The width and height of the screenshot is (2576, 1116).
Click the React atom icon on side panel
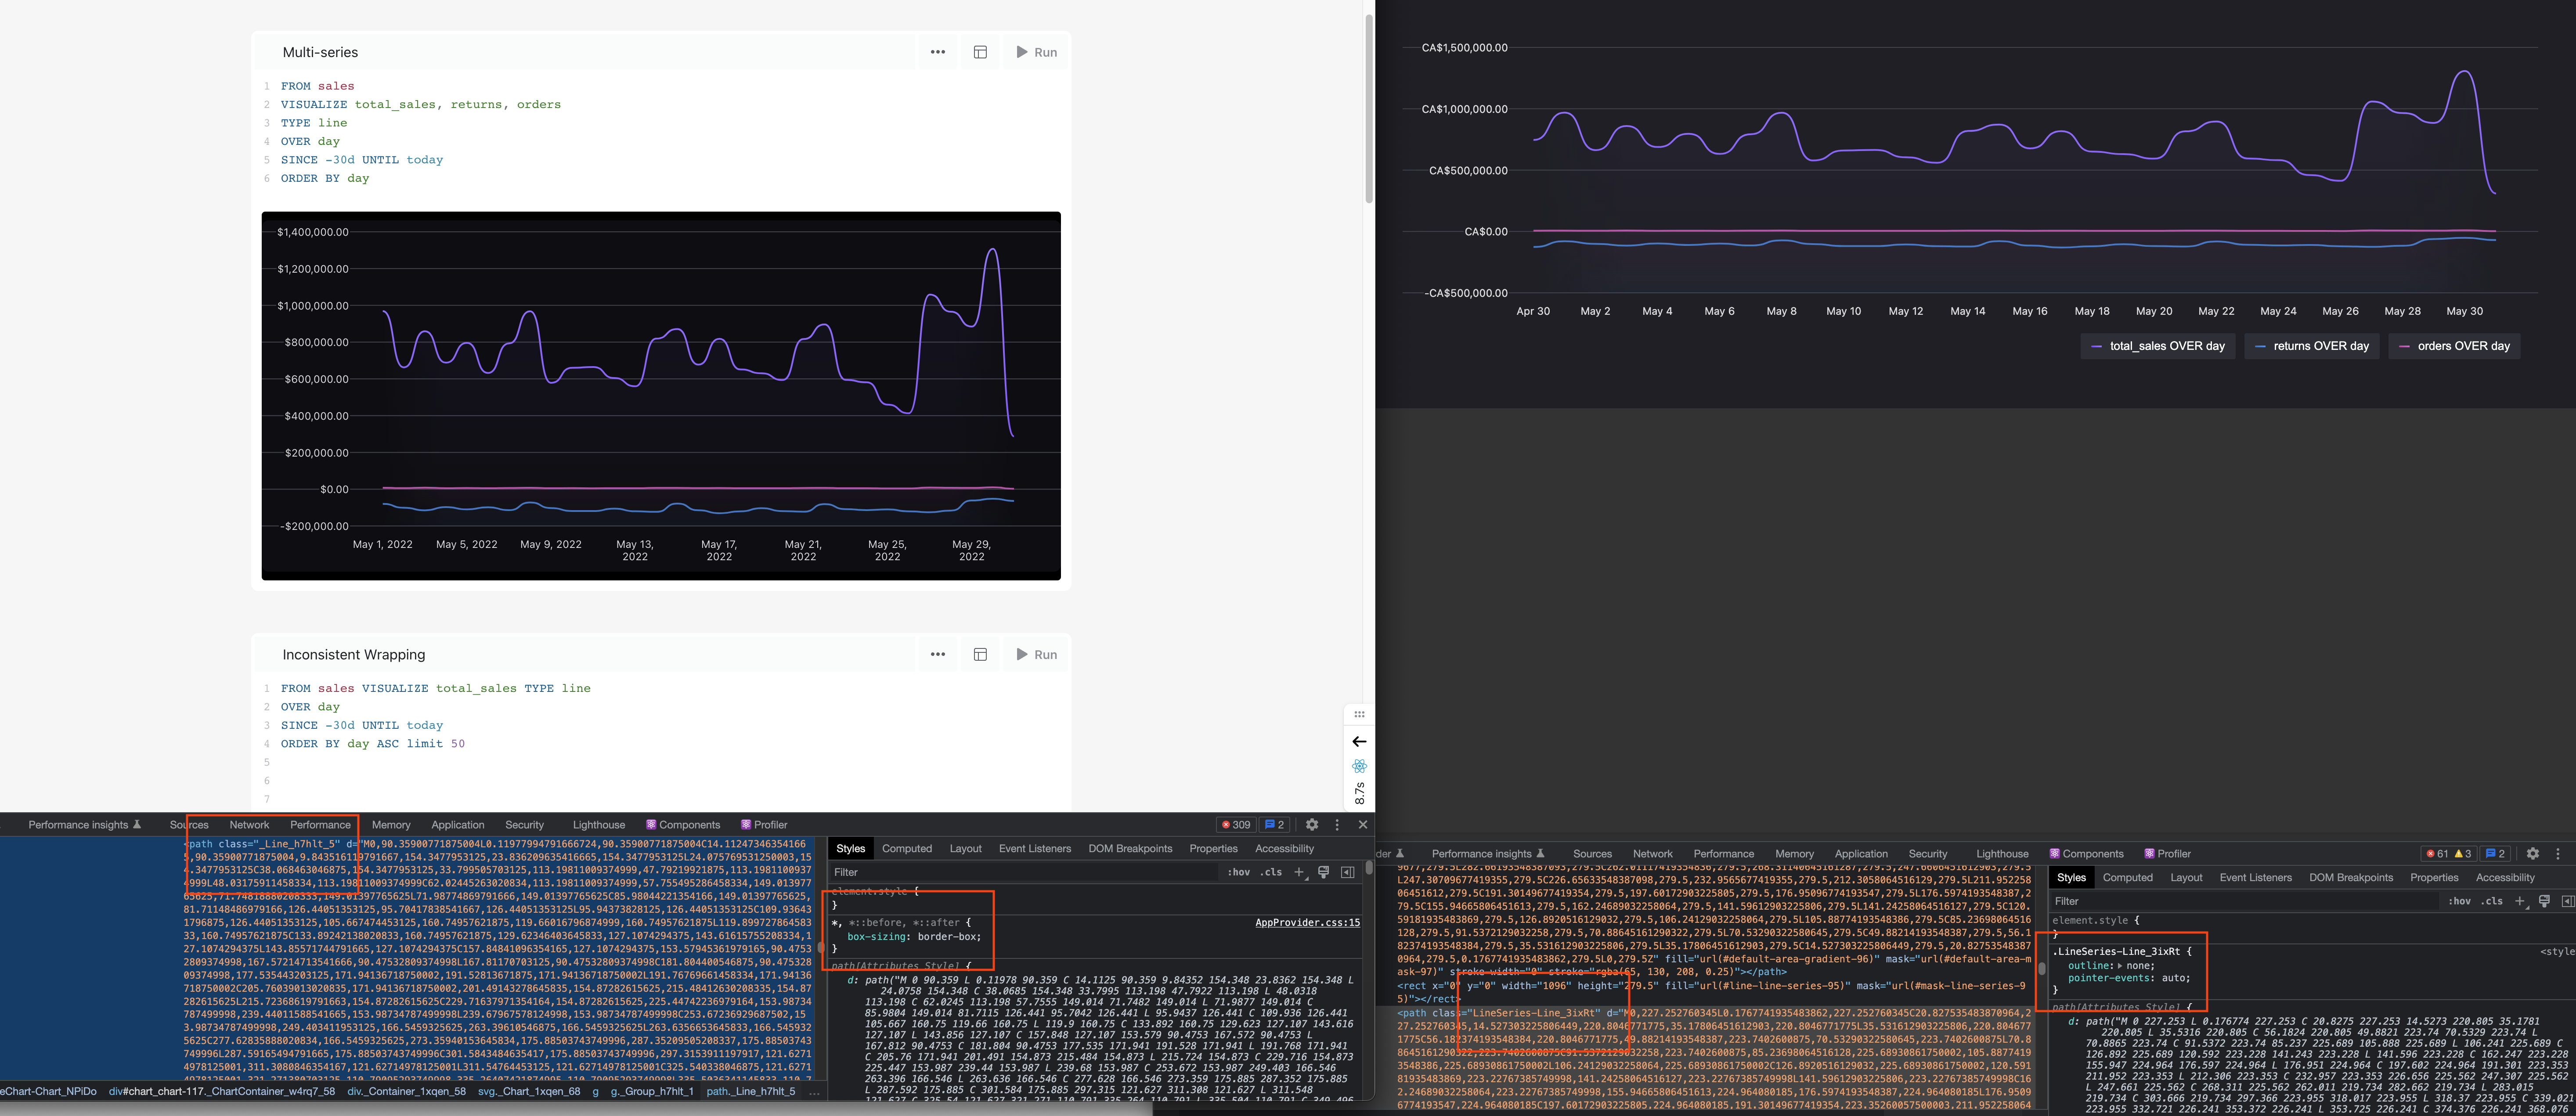1359,766
